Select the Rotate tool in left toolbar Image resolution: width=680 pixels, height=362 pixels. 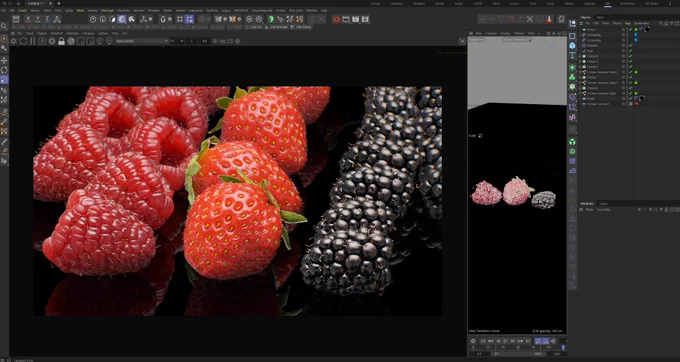point(4,70)
